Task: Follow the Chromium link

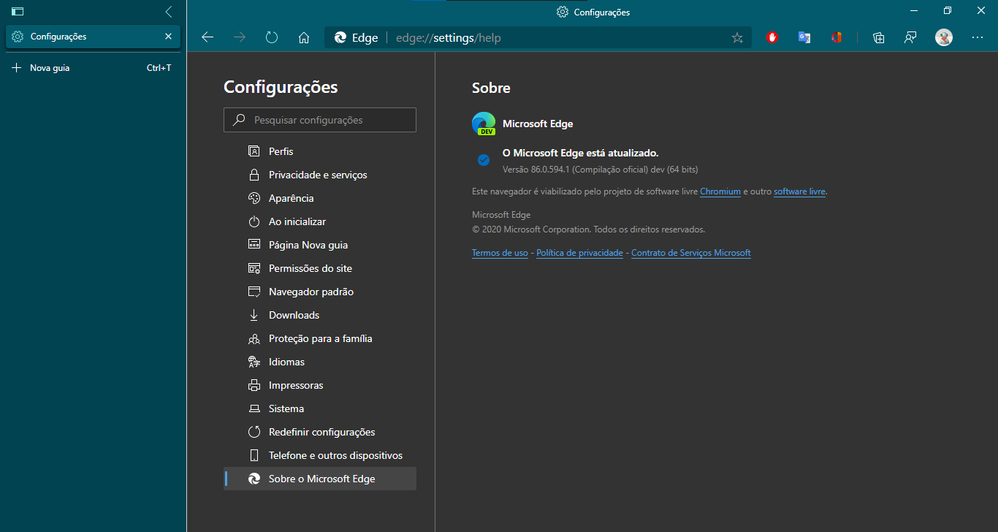Action: (720, 192)
